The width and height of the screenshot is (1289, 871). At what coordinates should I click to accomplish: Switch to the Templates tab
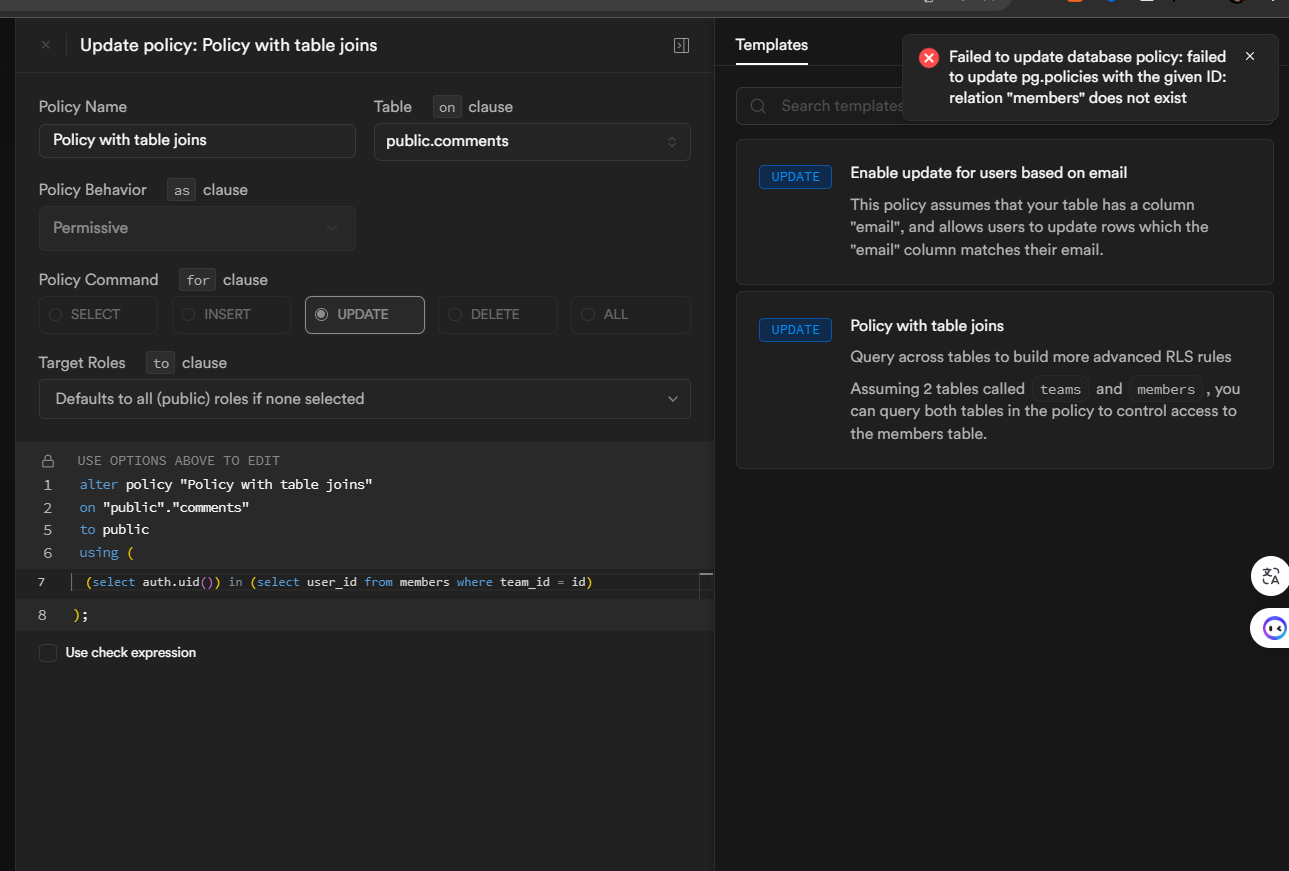[771, 45]
